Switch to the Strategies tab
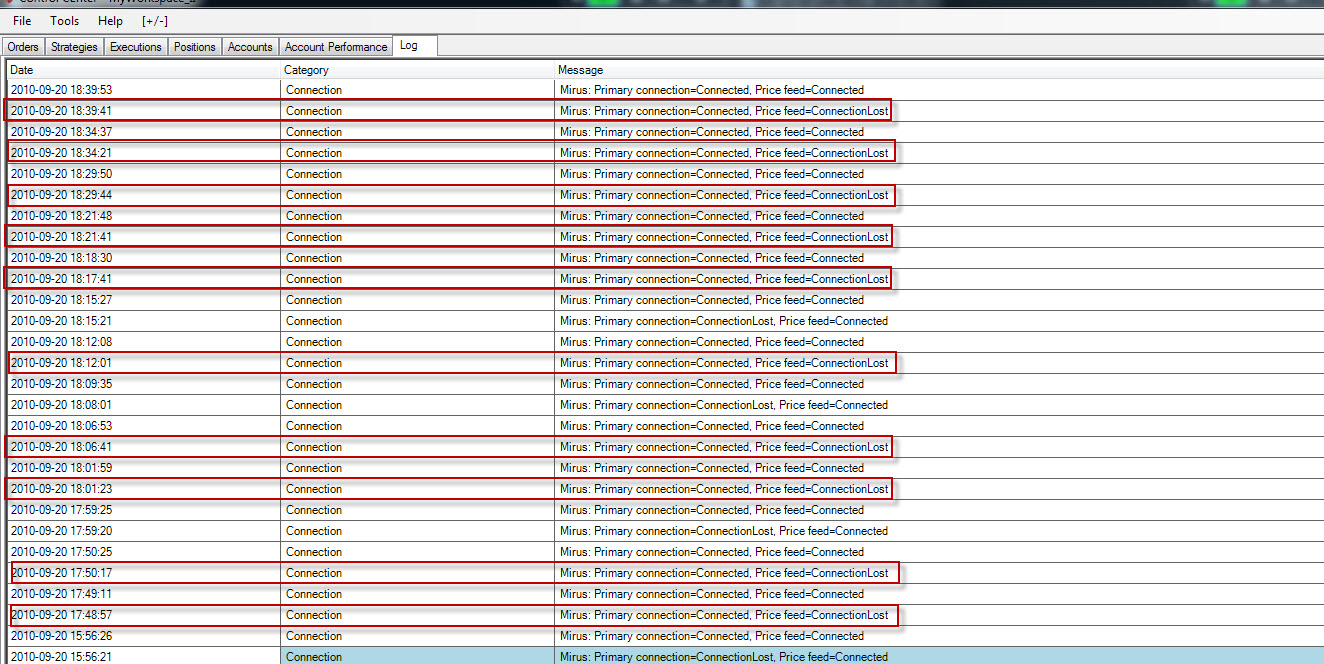Image resolution: width=1324 pixels, height=664 pixels. [75, 47]
